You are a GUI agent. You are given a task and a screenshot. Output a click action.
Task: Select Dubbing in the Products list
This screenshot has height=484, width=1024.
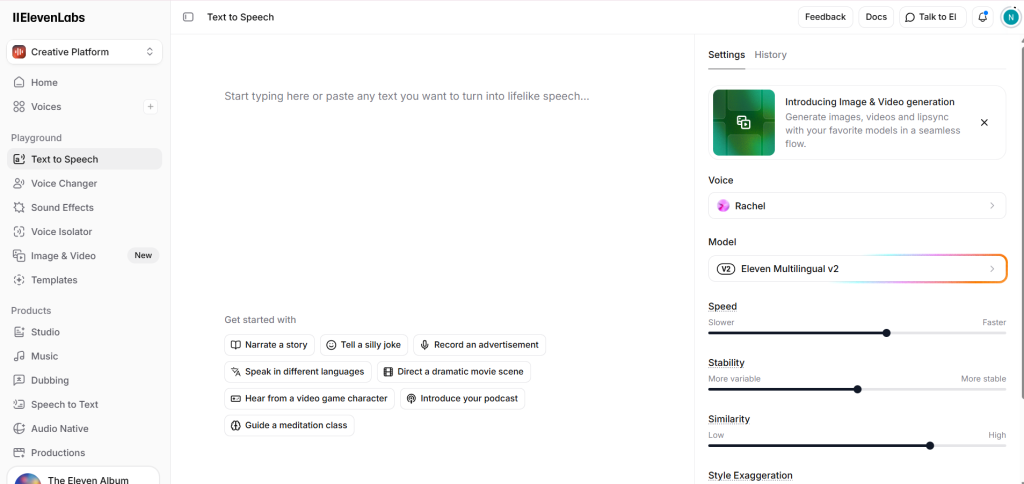50,380
